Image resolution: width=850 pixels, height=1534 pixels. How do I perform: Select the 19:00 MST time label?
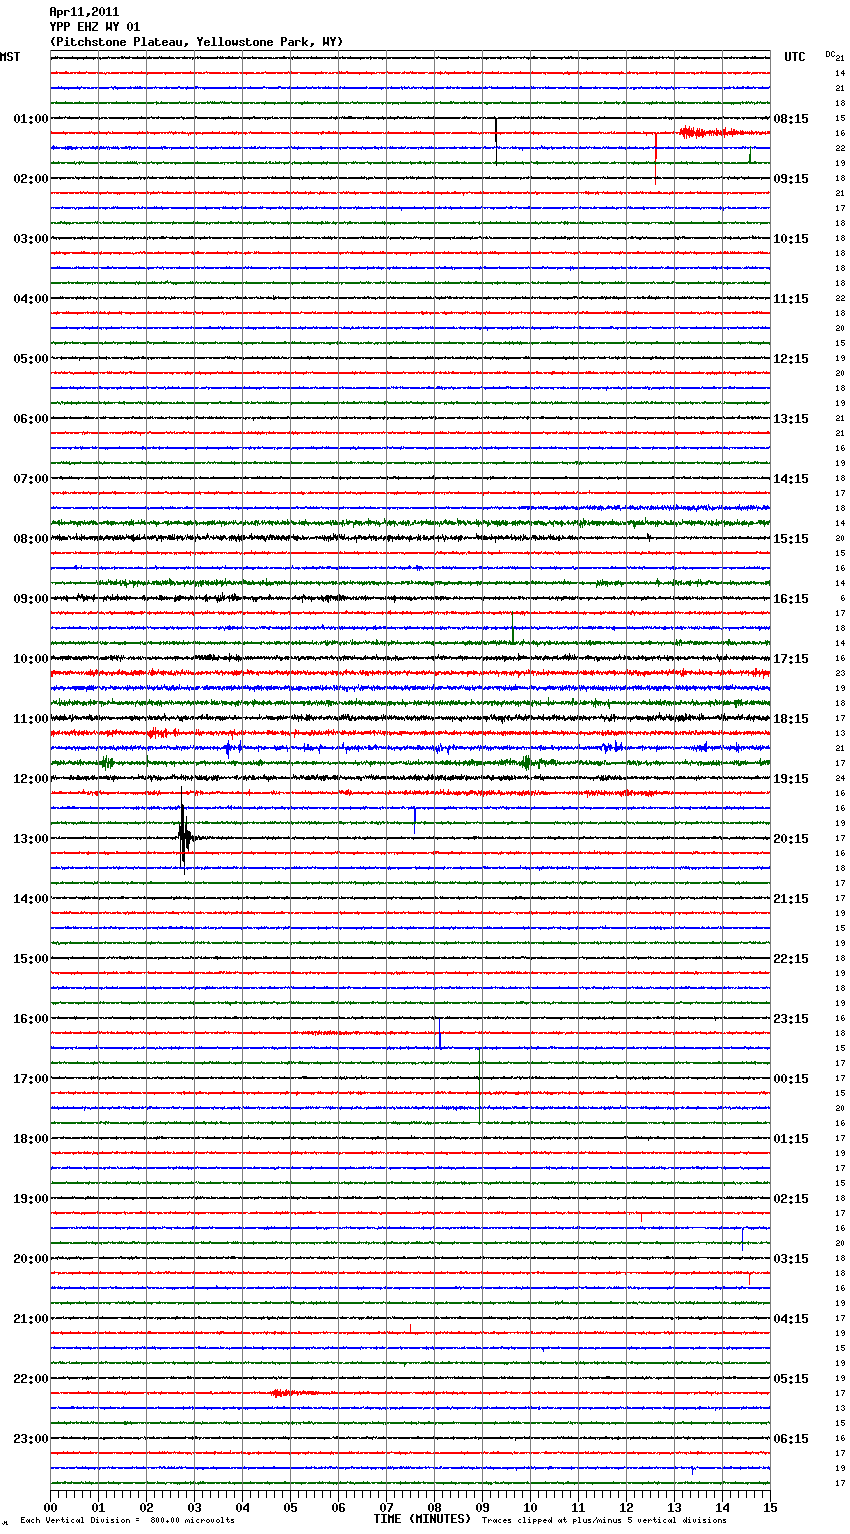pos(31,1199)
